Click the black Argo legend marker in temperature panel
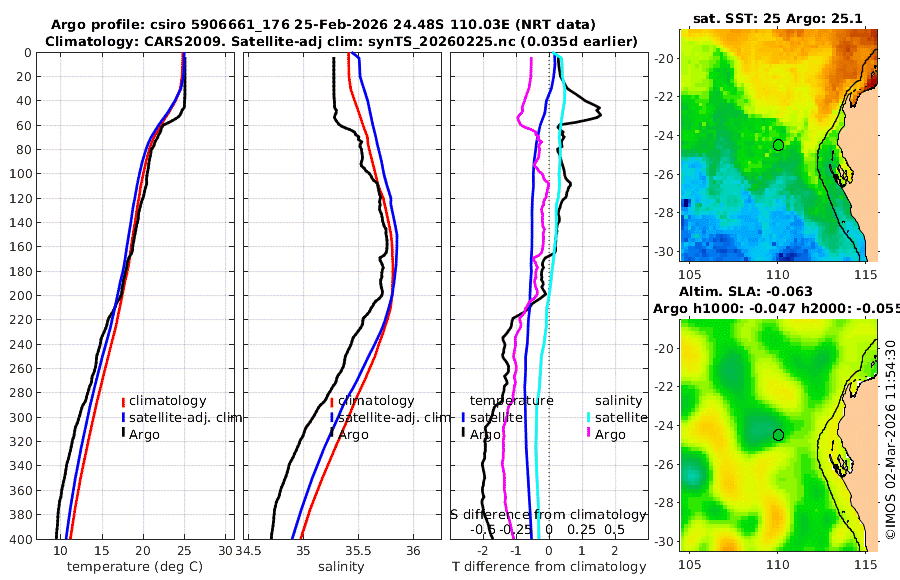The height and width of the screenshot is (580, 900). (x=123, y=434)
